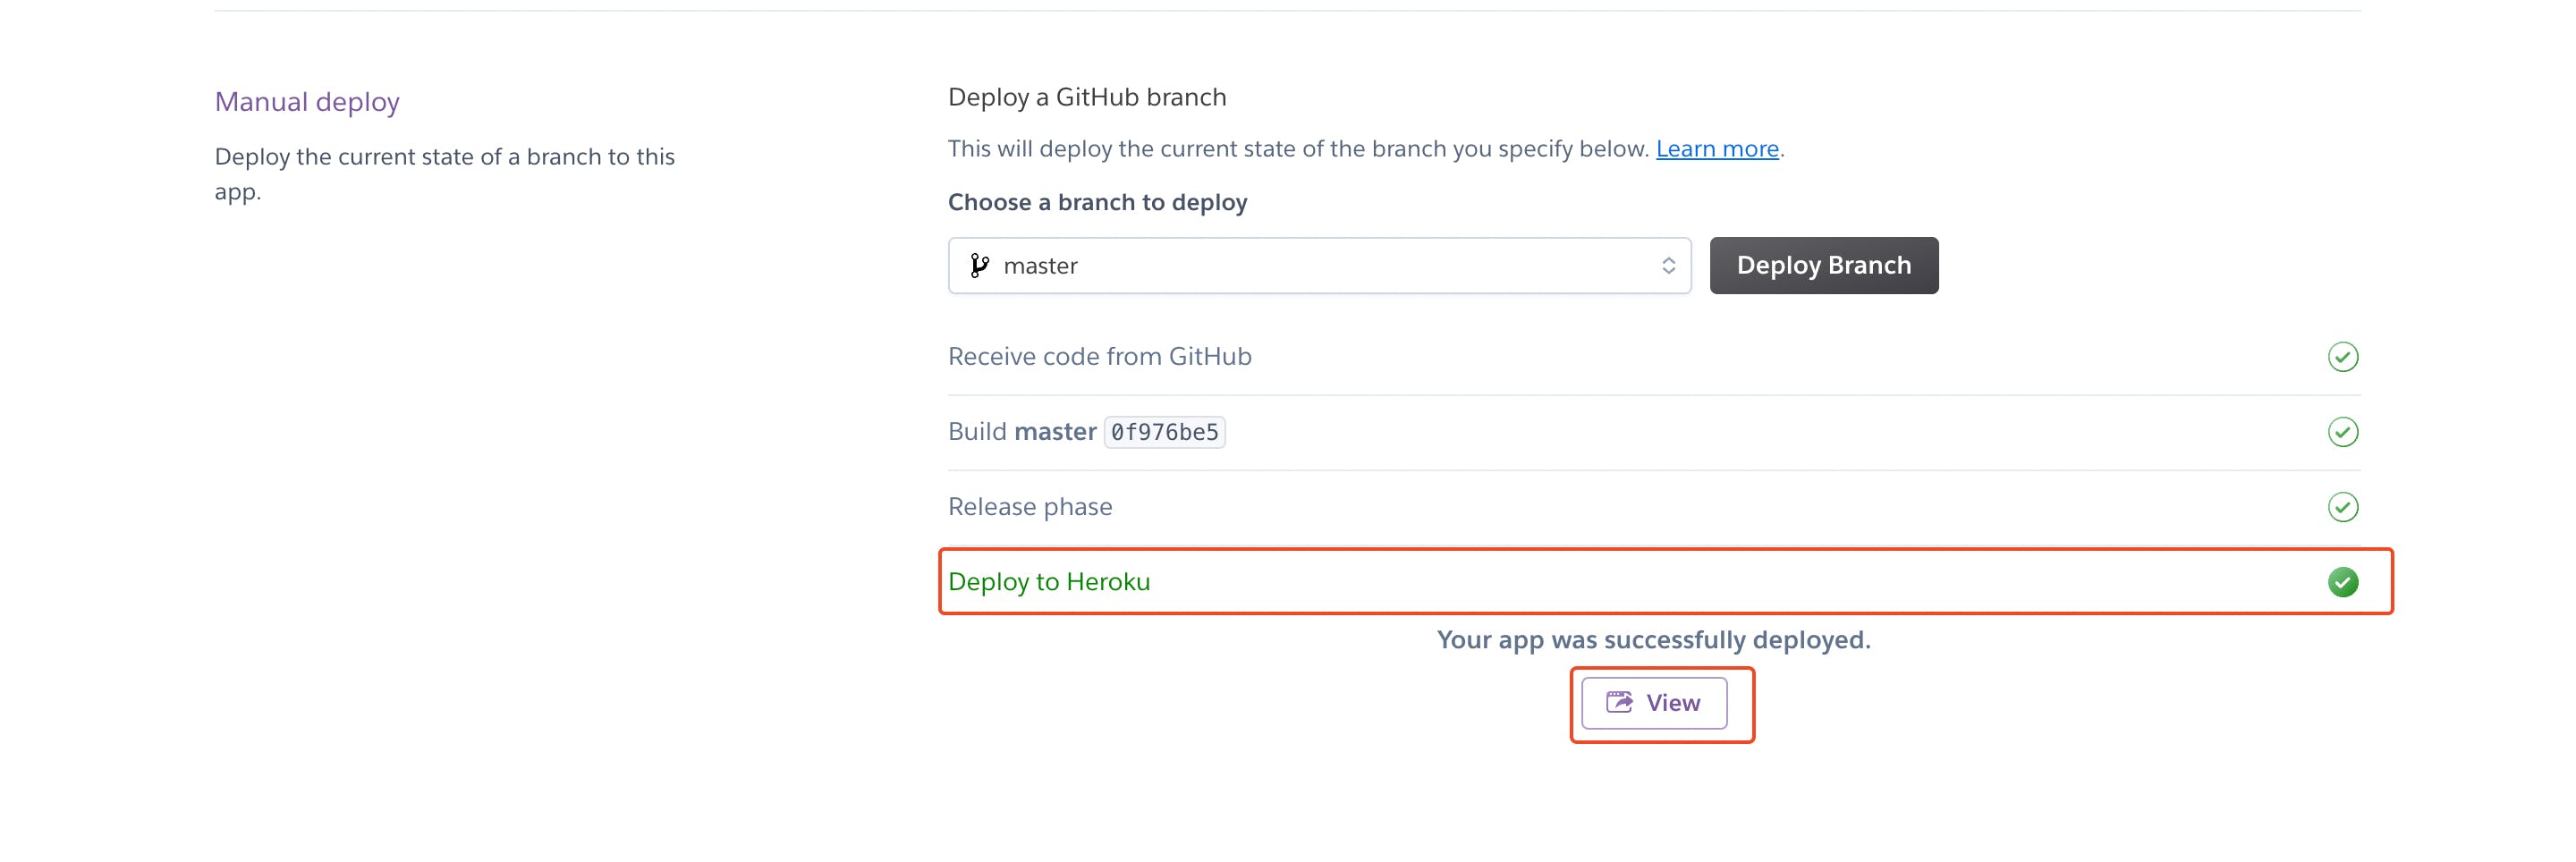Open the master branch selector
Image resolution: width=2576 pixels, height=862 pixels.
coord(1318,265)
